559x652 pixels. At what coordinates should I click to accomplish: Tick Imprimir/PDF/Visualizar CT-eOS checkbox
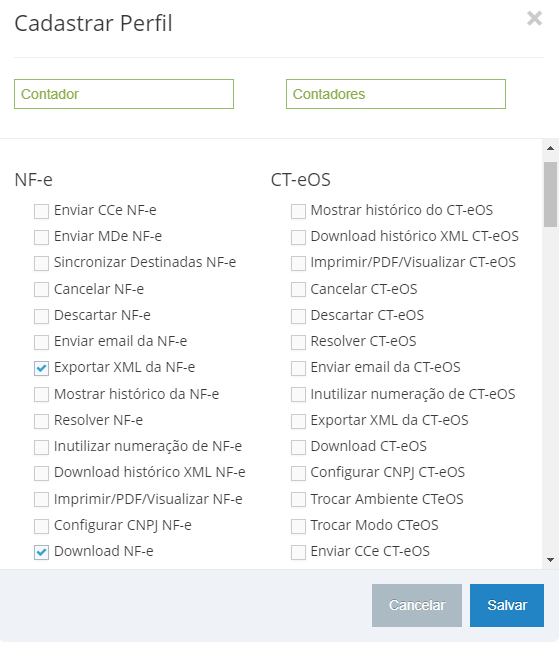[298, 264]
